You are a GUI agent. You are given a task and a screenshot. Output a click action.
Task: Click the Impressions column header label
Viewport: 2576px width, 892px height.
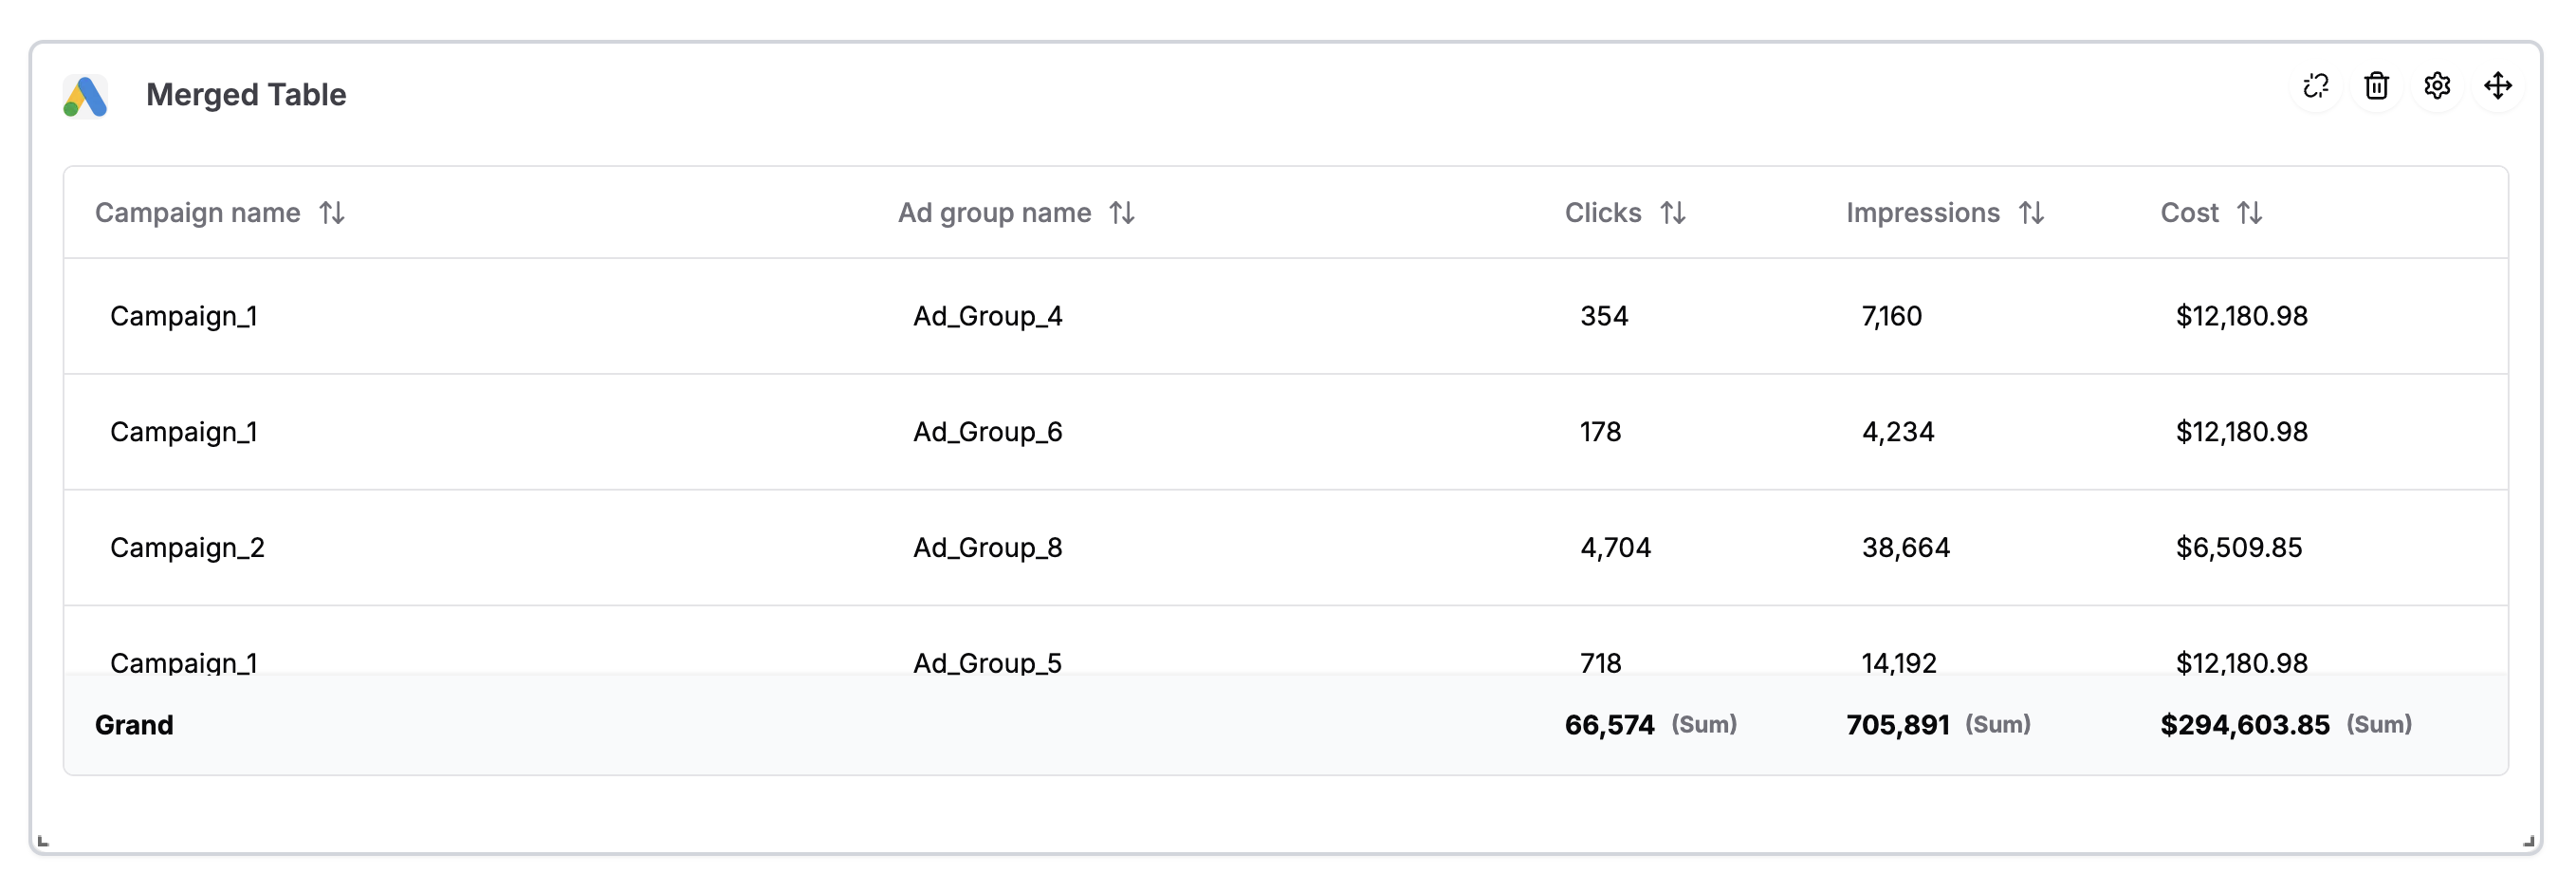tap(1922, 213)
